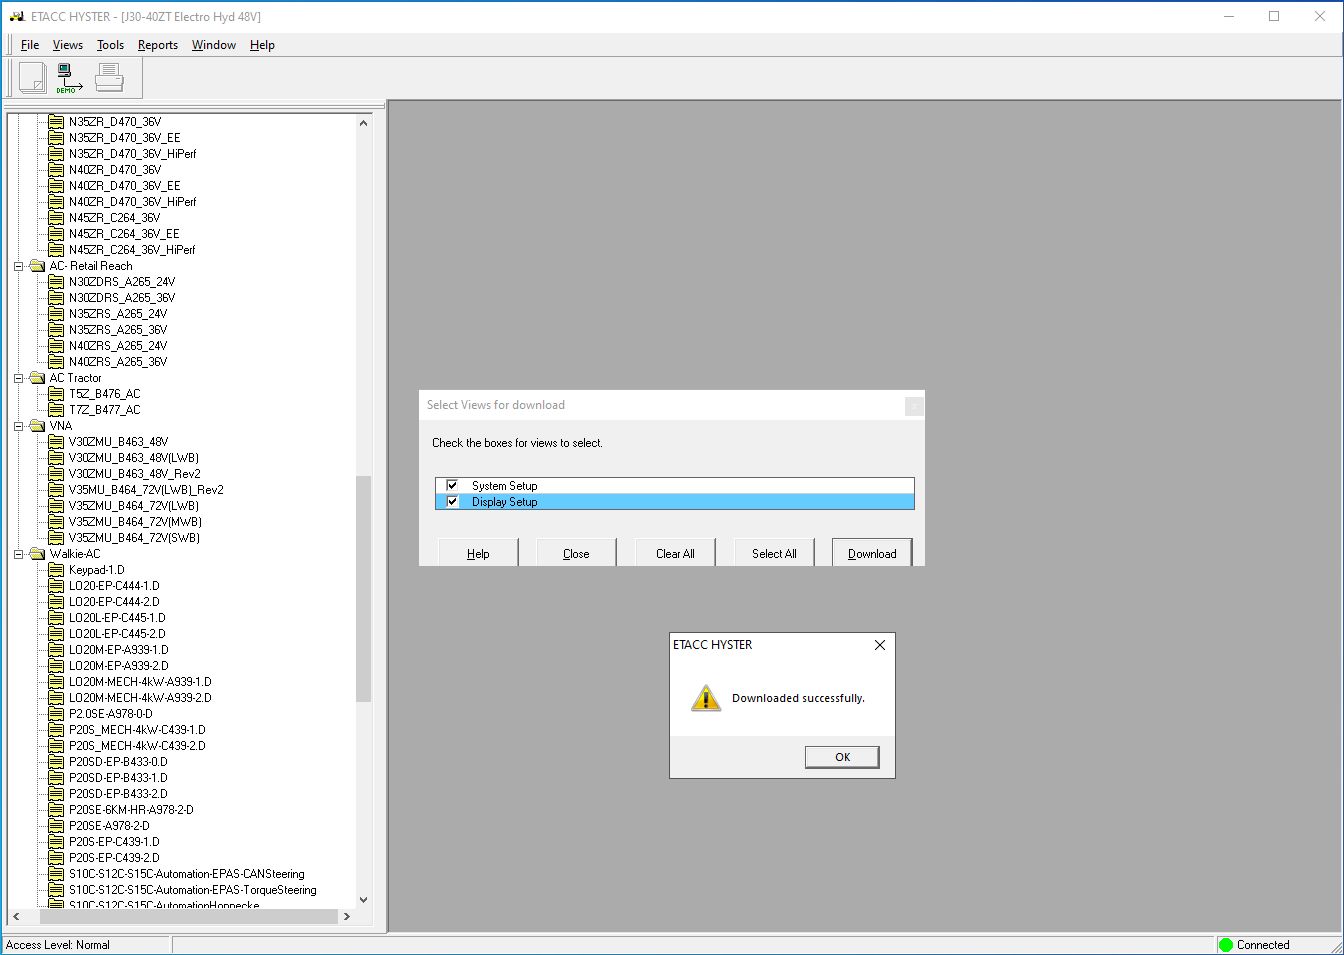Click the folder icon beside N40ZR_D470_36V_HiPerf

pos(57,202)
